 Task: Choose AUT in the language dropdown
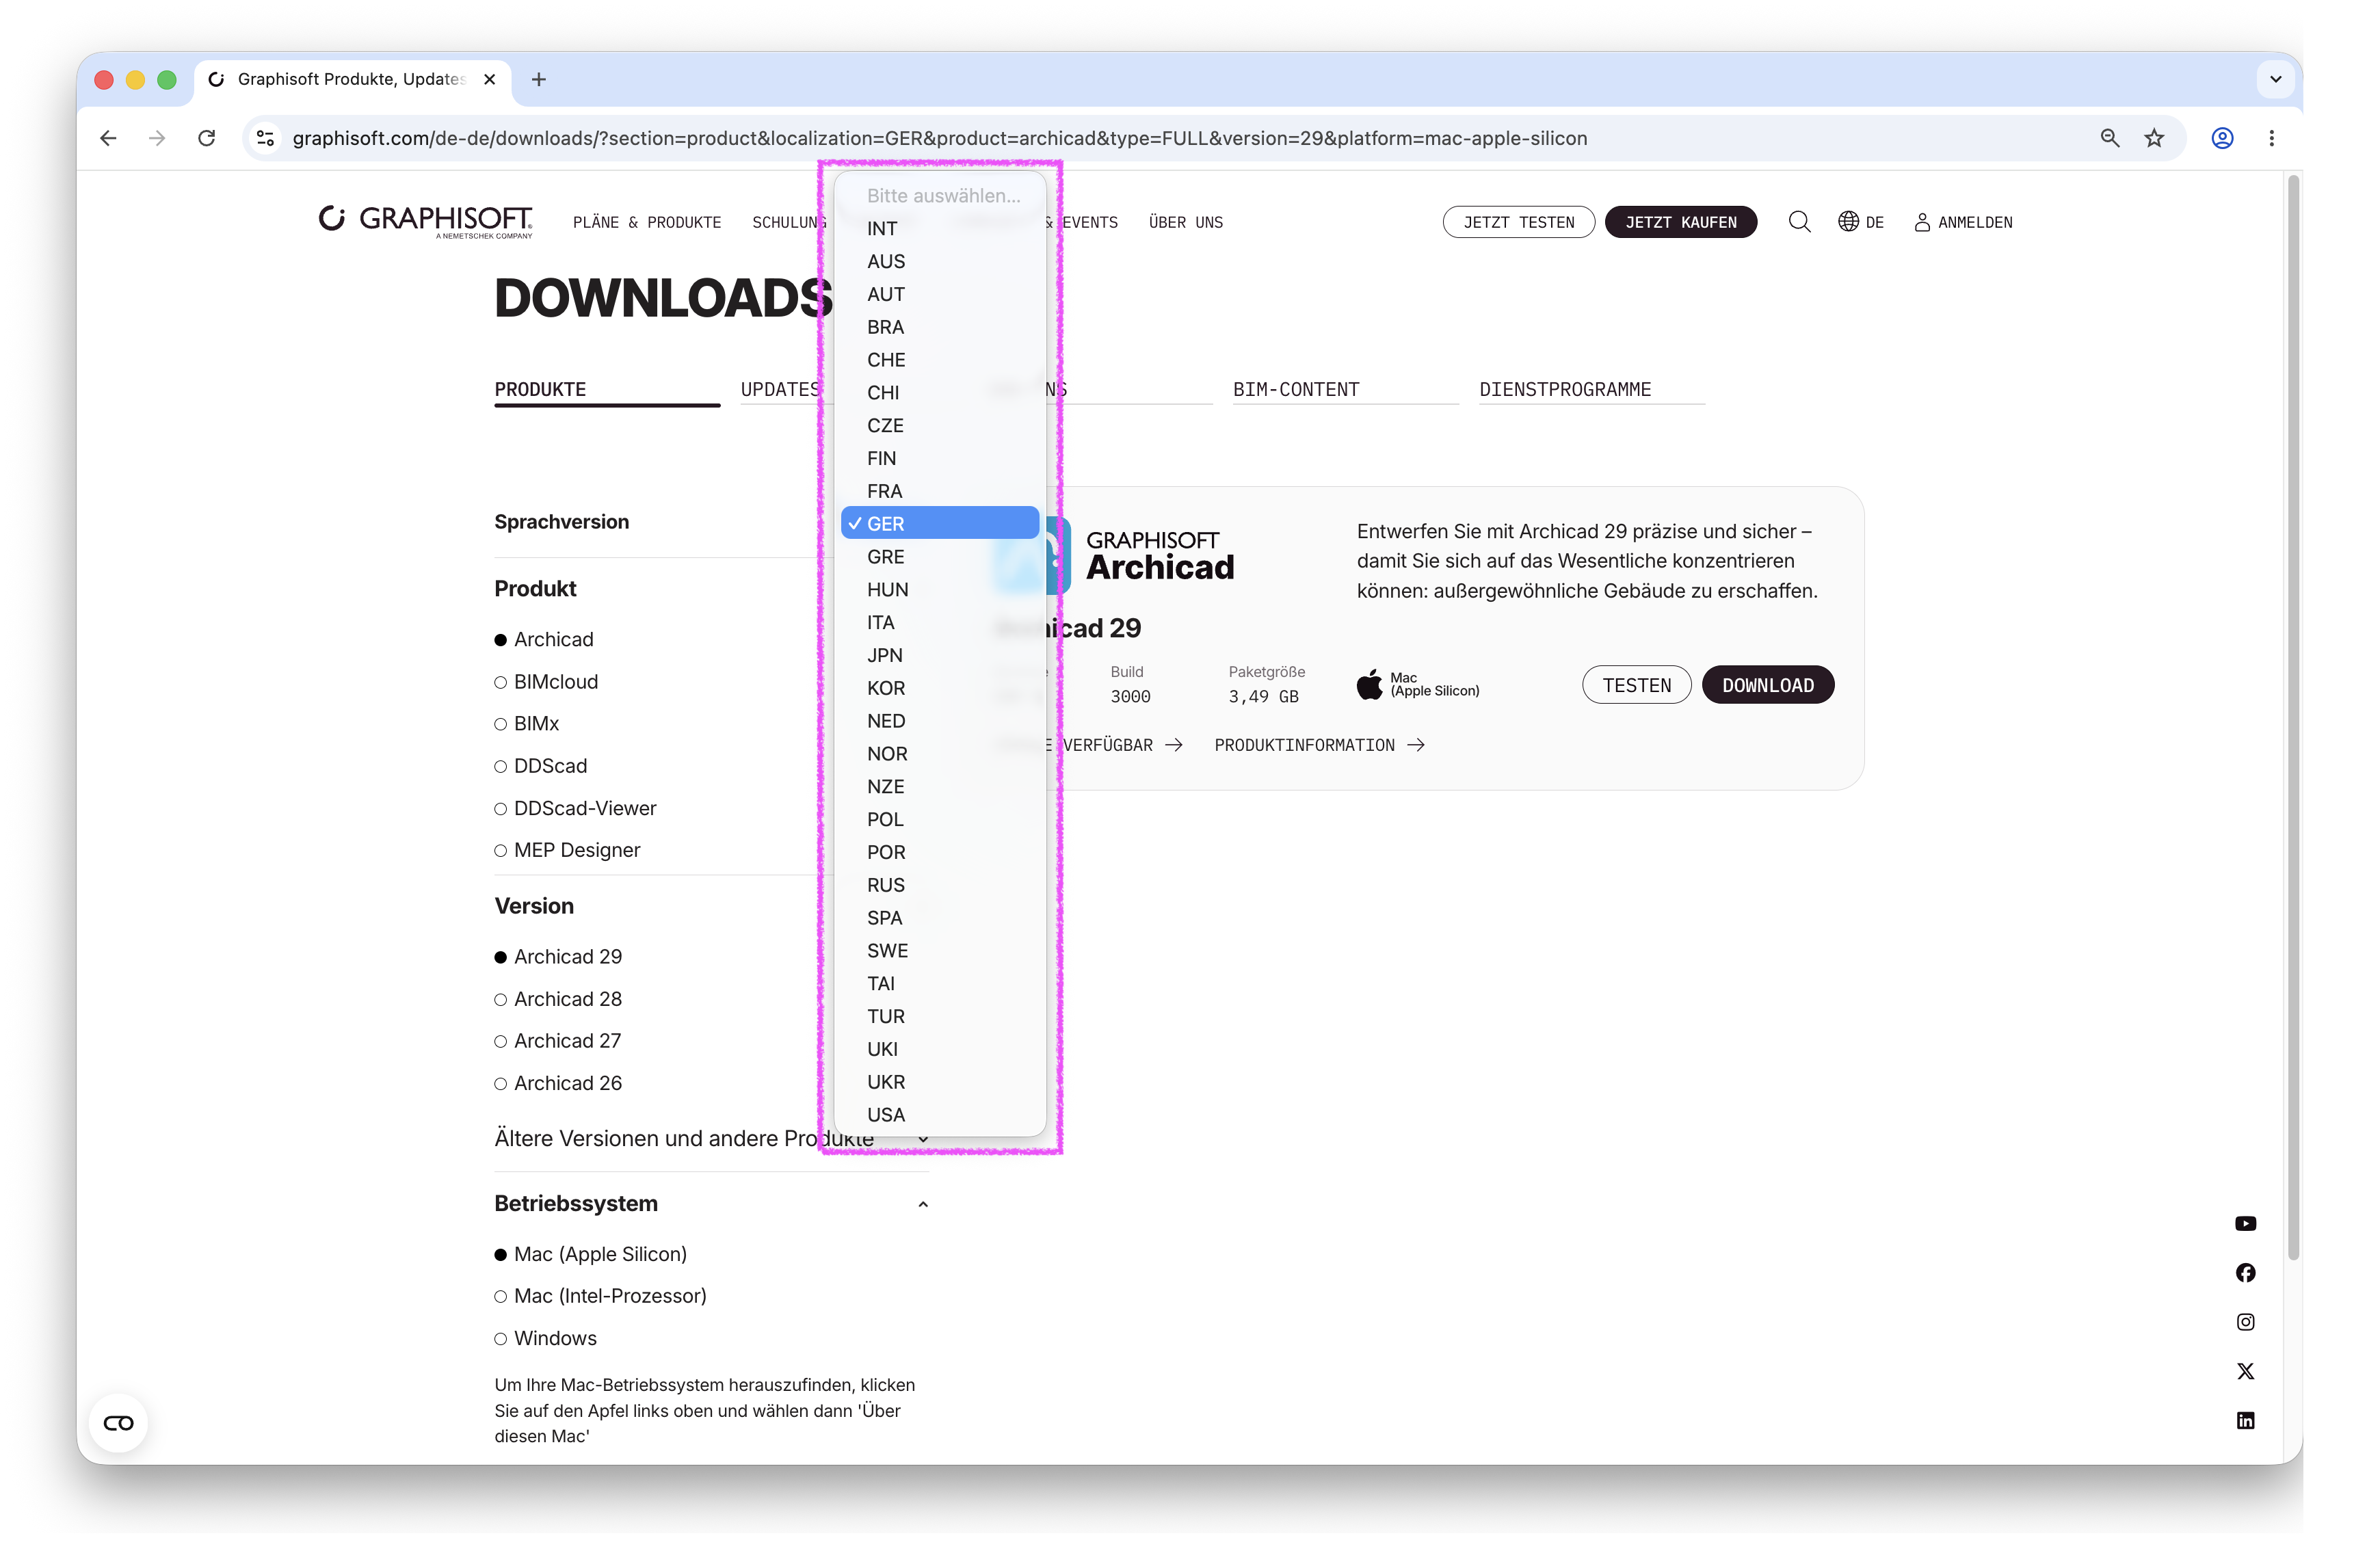coord(940,294)
